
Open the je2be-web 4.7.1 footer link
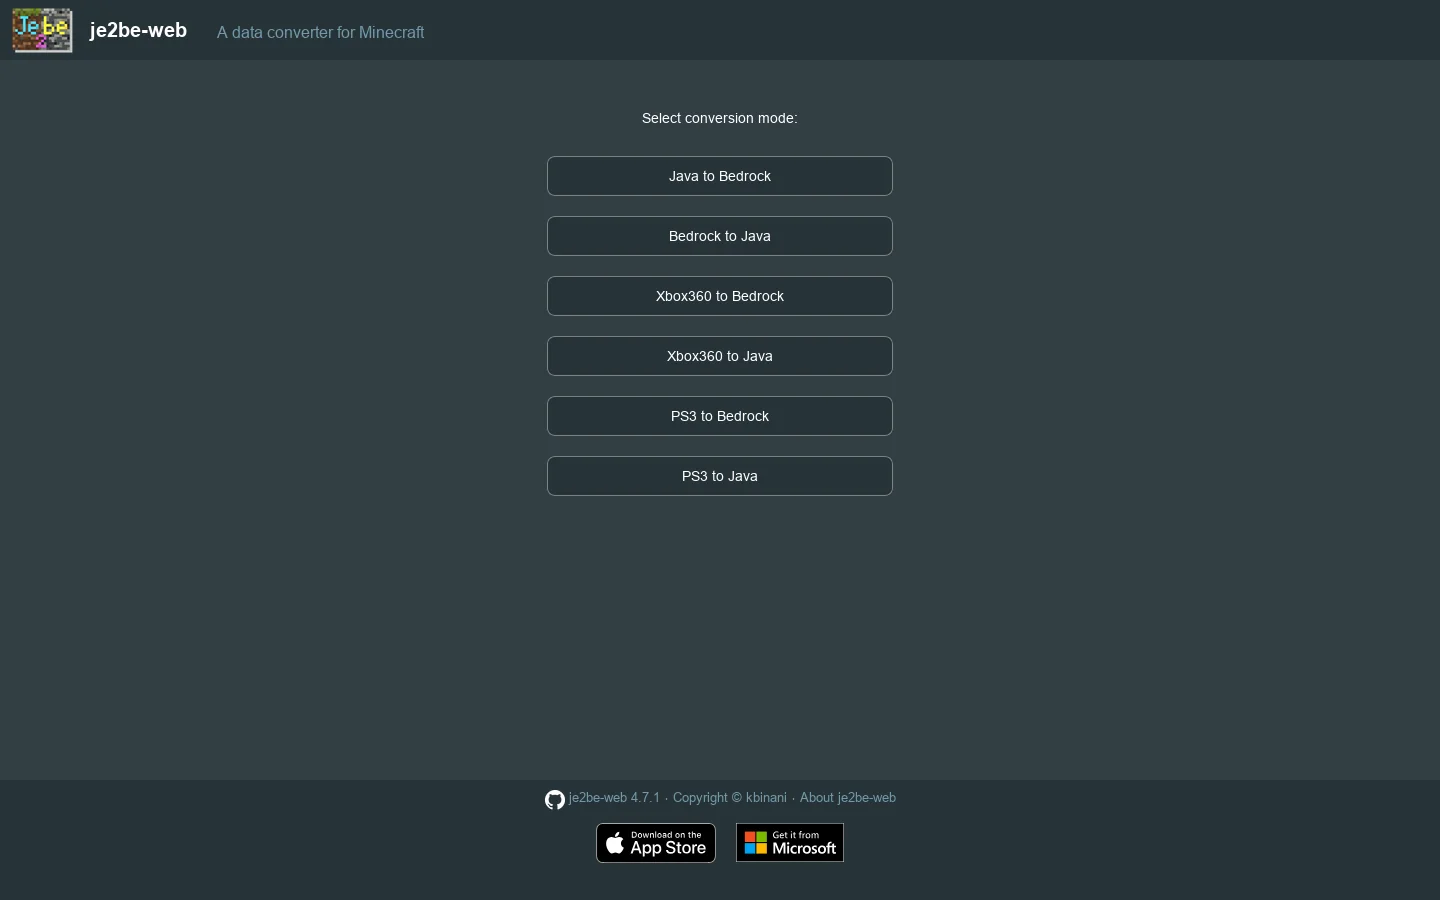point(614,798)
